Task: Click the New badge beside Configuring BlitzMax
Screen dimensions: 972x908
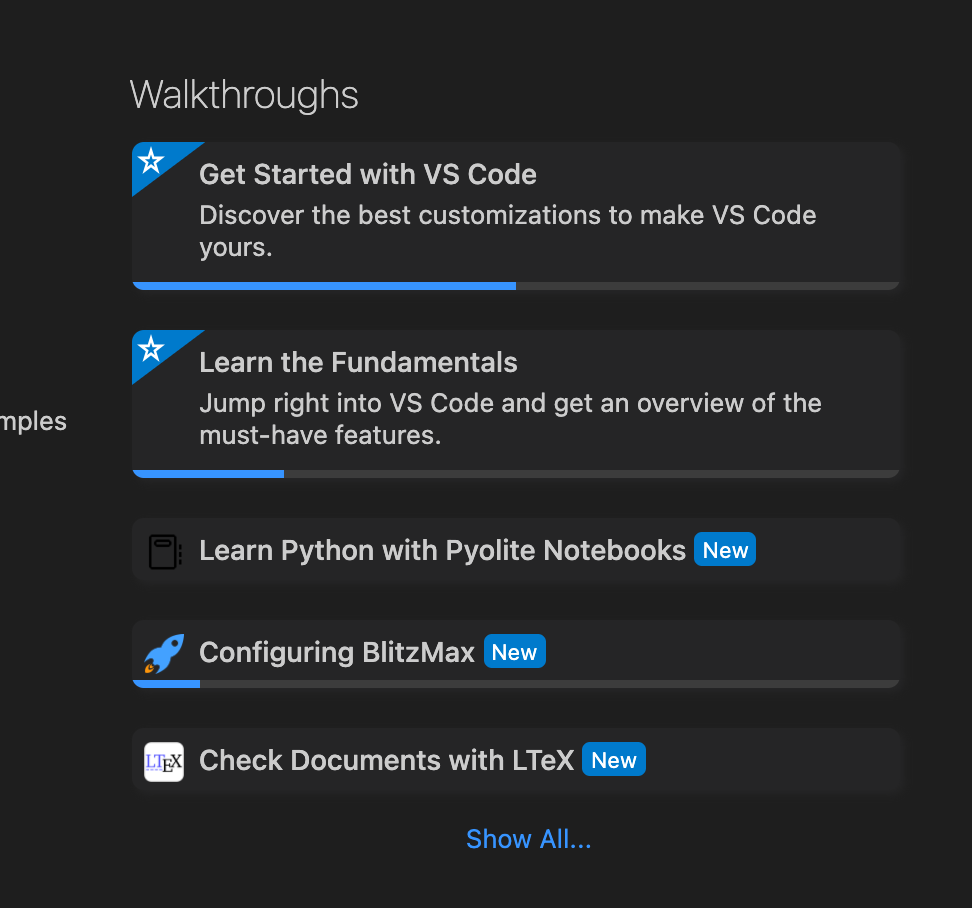Action: (x=514, y=653)
